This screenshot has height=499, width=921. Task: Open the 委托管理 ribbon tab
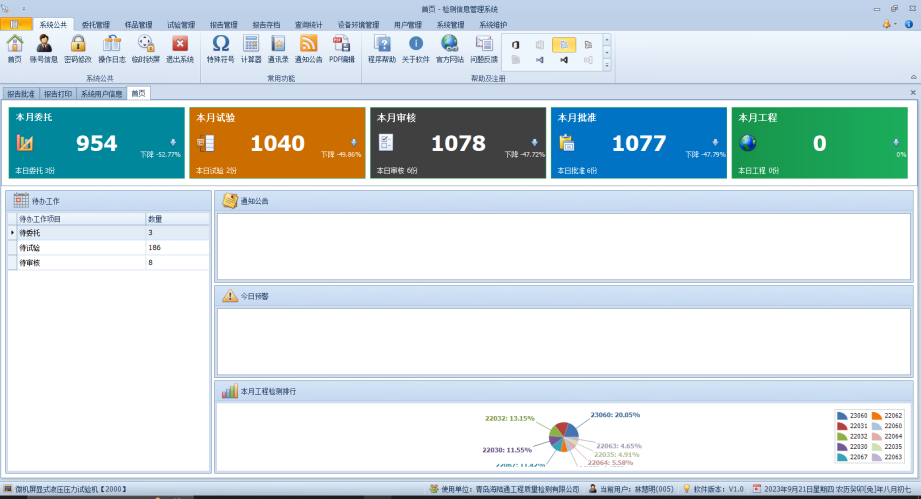pos(95,24)
